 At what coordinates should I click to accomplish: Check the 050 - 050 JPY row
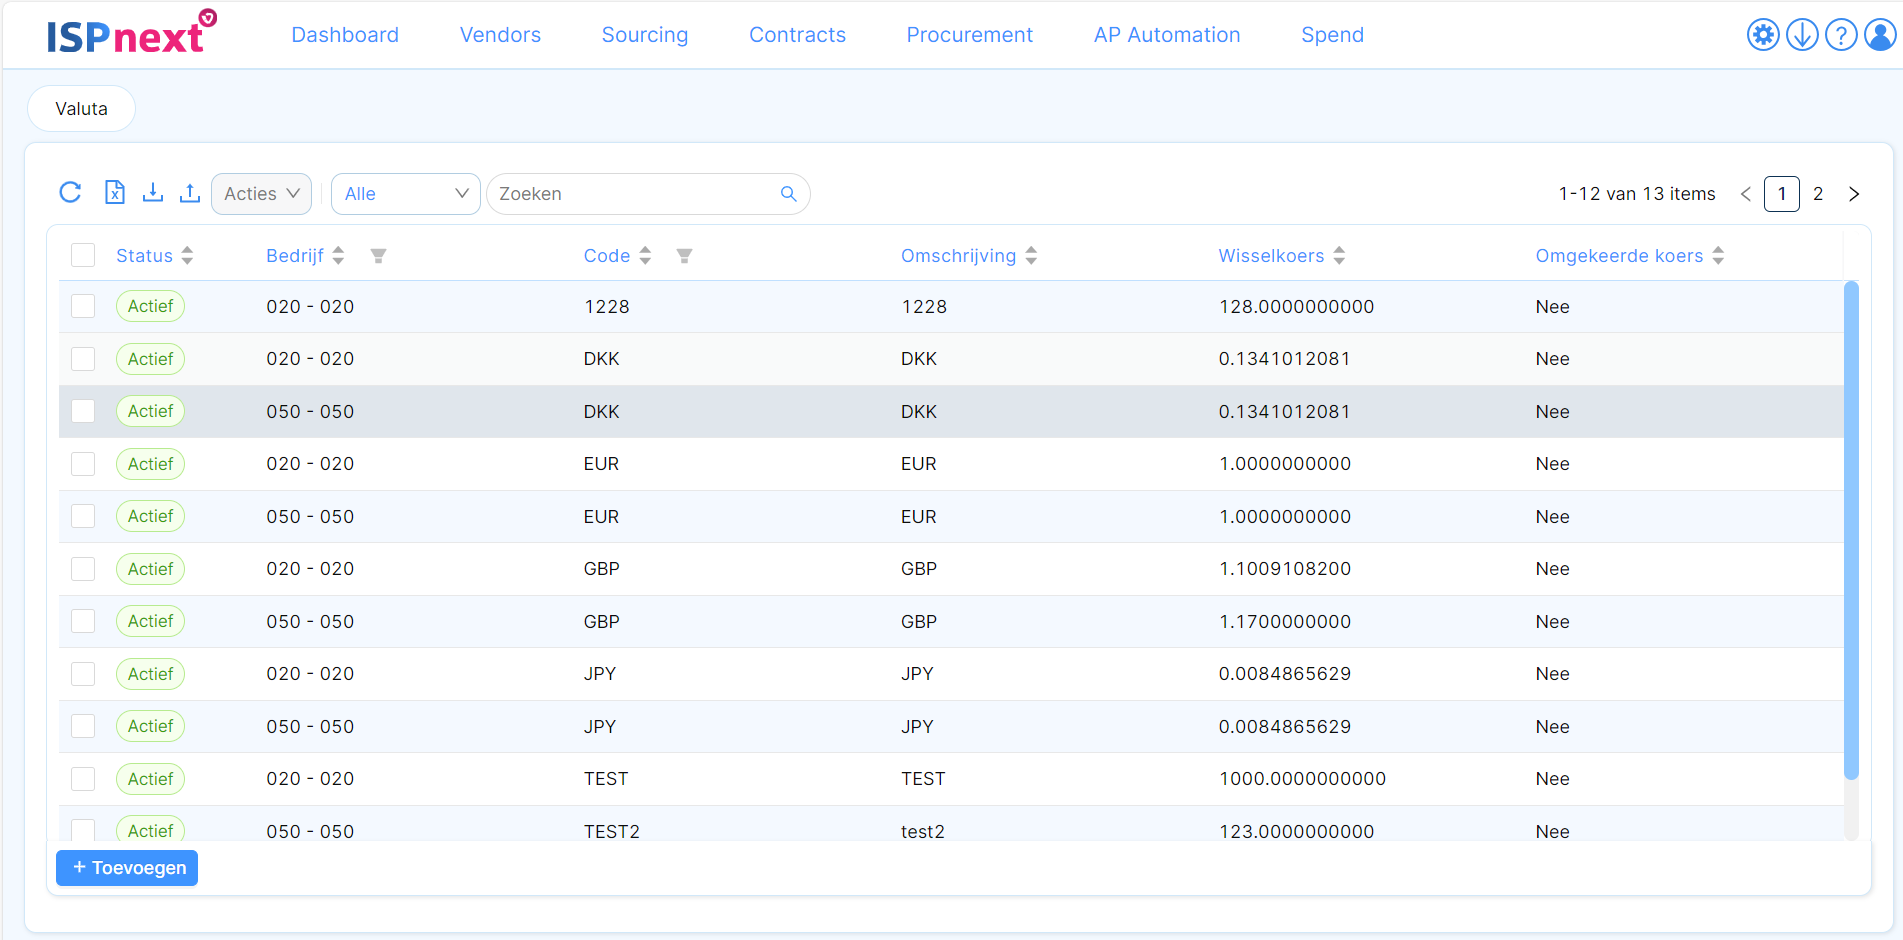[83, 726]
